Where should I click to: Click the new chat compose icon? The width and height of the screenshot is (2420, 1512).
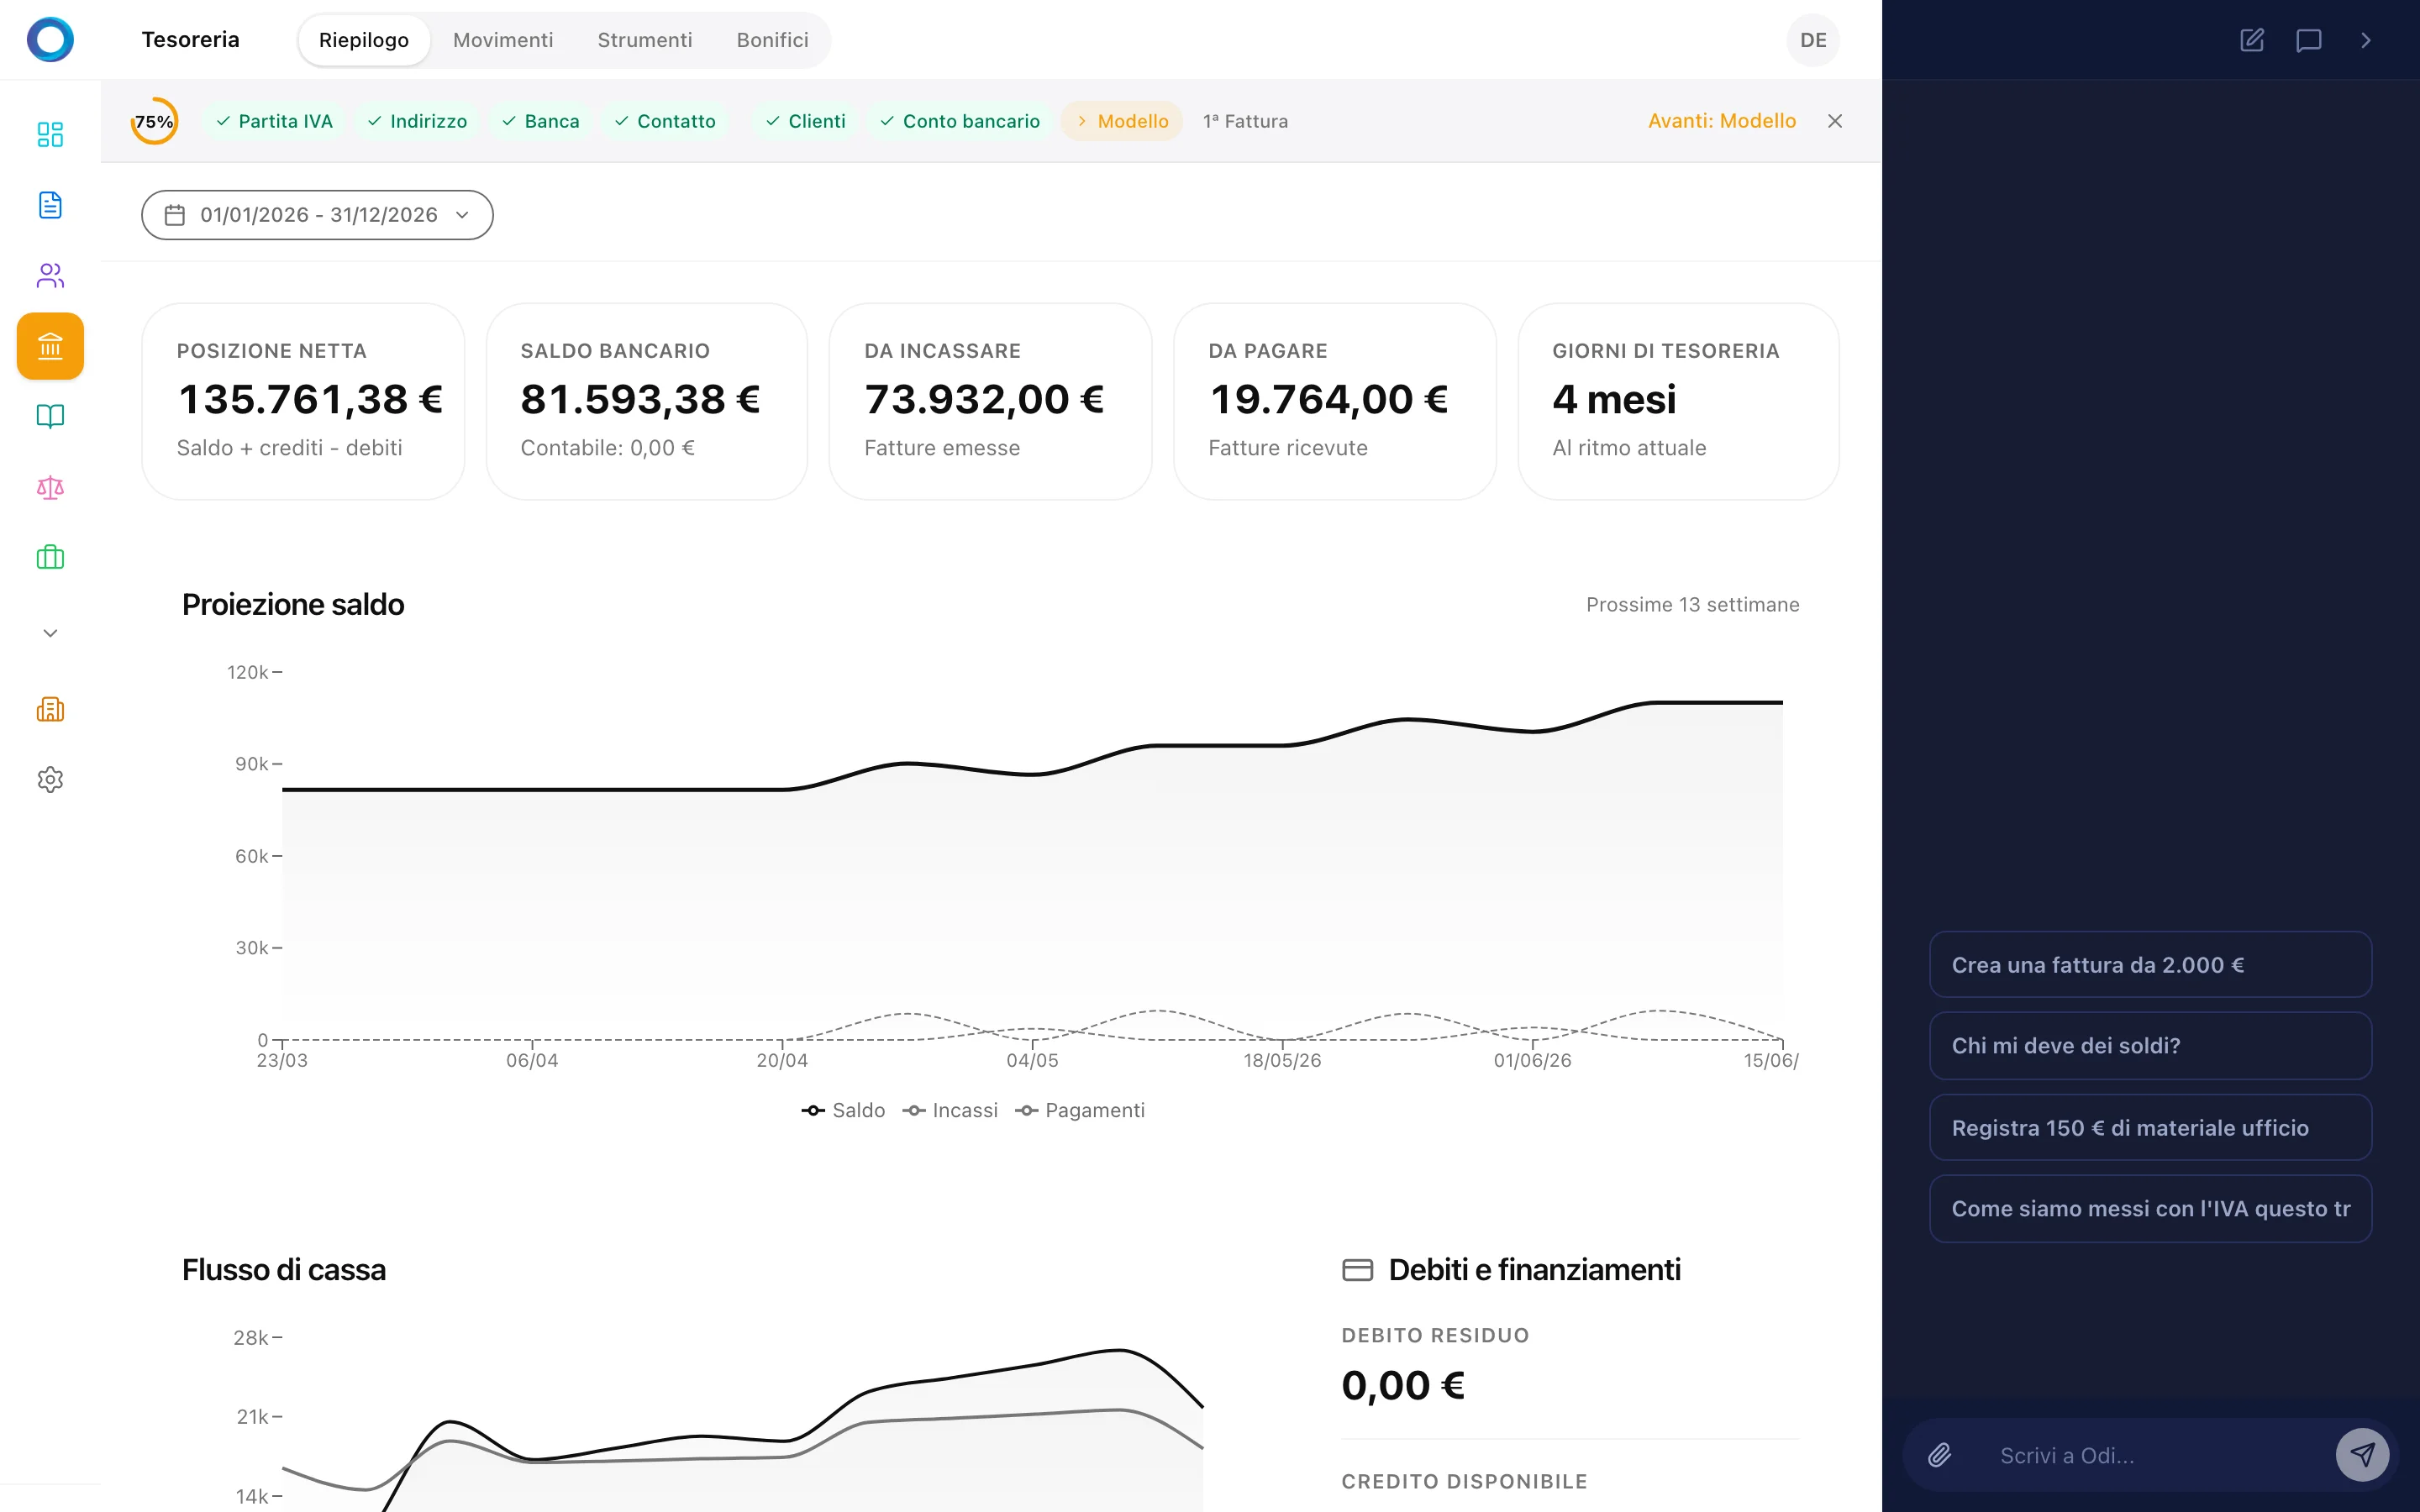pos(2251,40)
